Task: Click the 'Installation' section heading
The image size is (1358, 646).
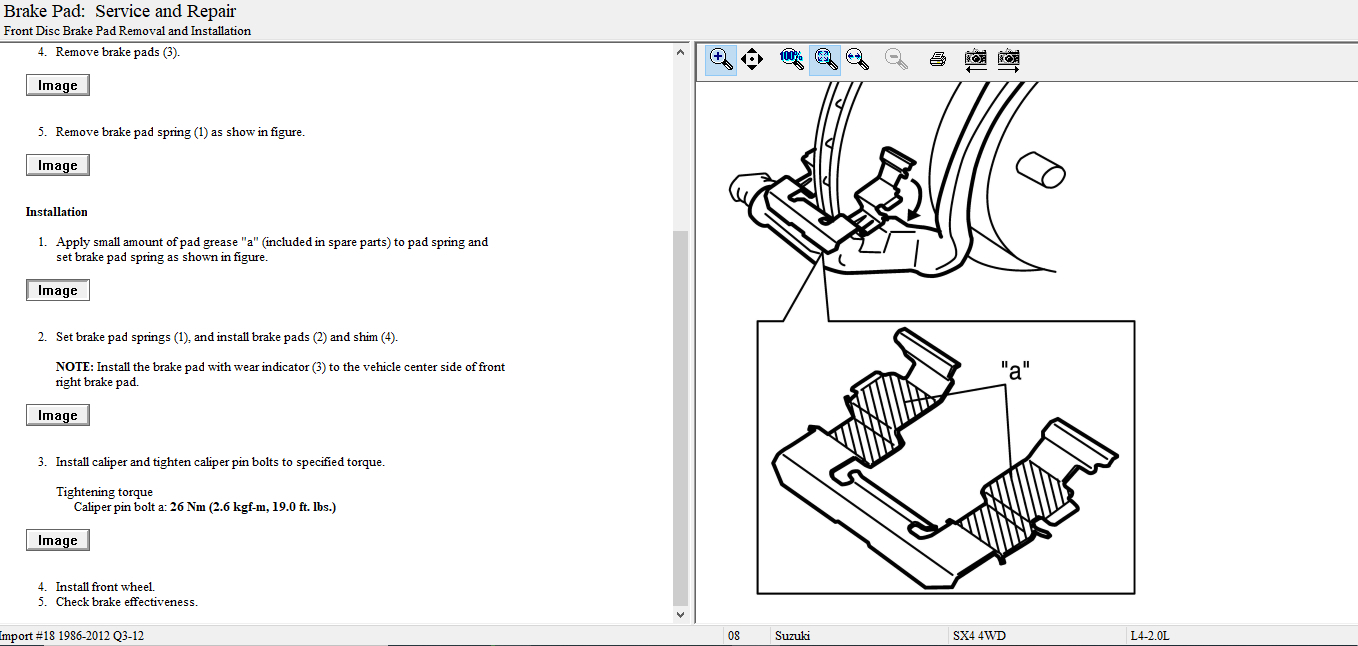Action: 57,212
